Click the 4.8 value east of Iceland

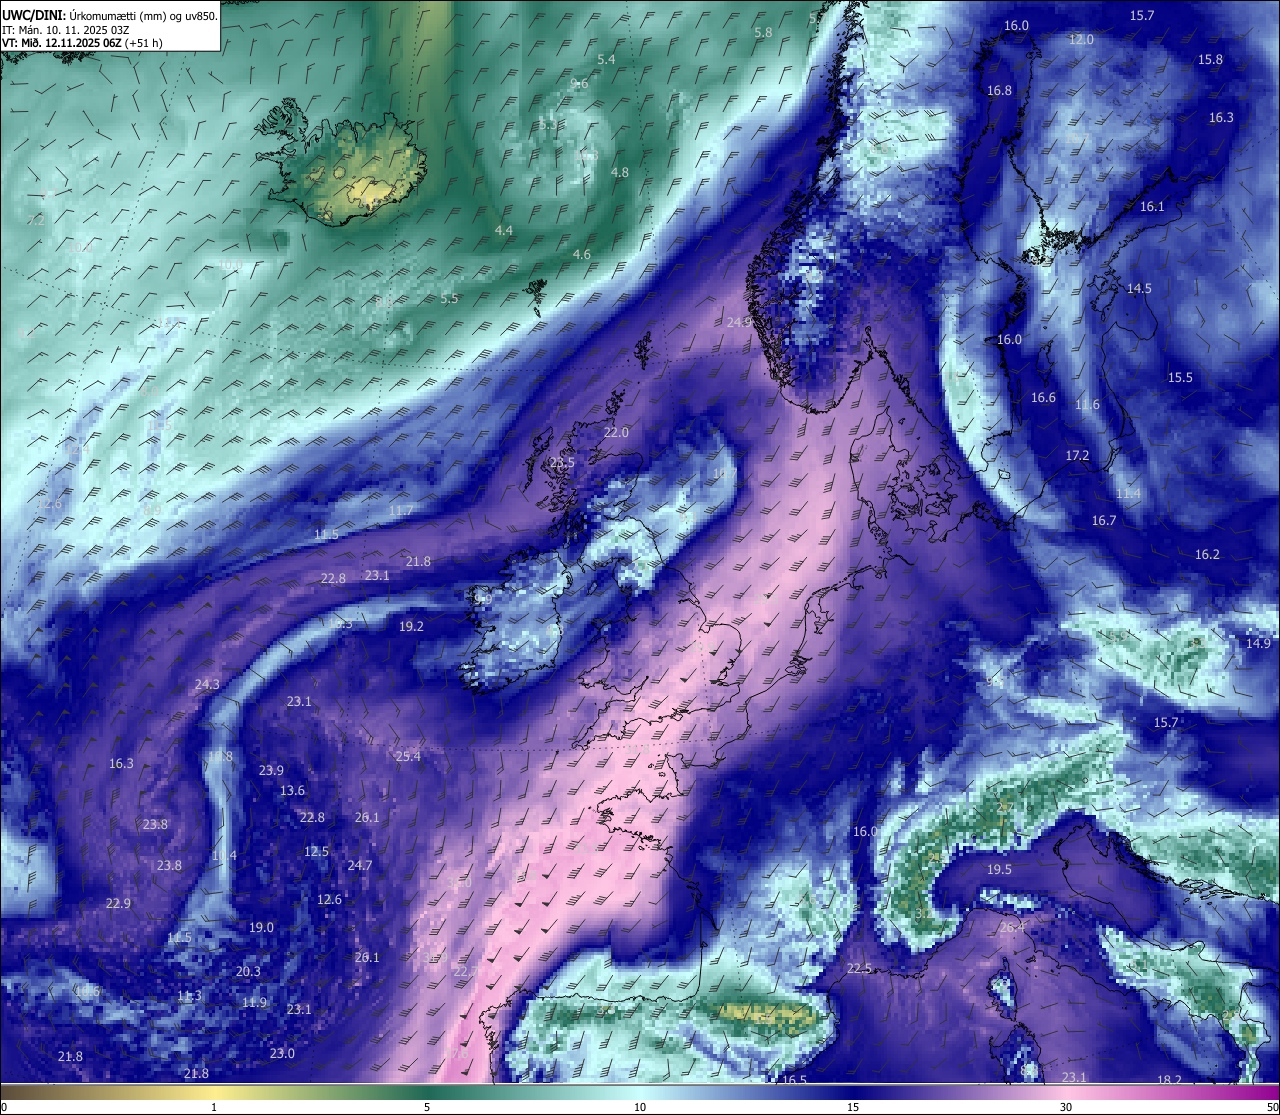[x=620, y=172]
